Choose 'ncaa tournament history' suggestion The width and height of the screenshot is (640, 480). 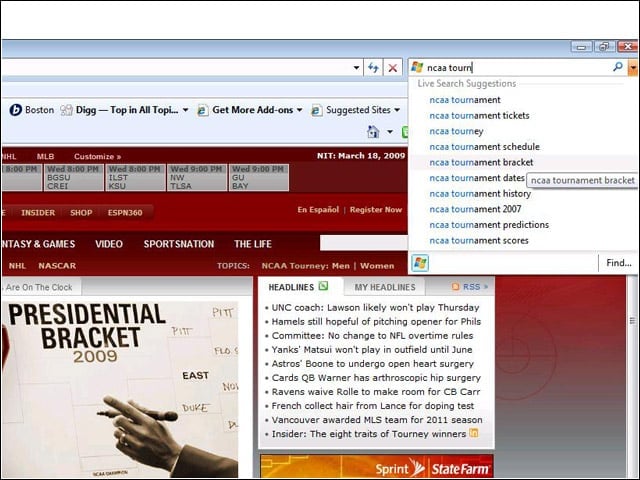[x=480, y=193]
